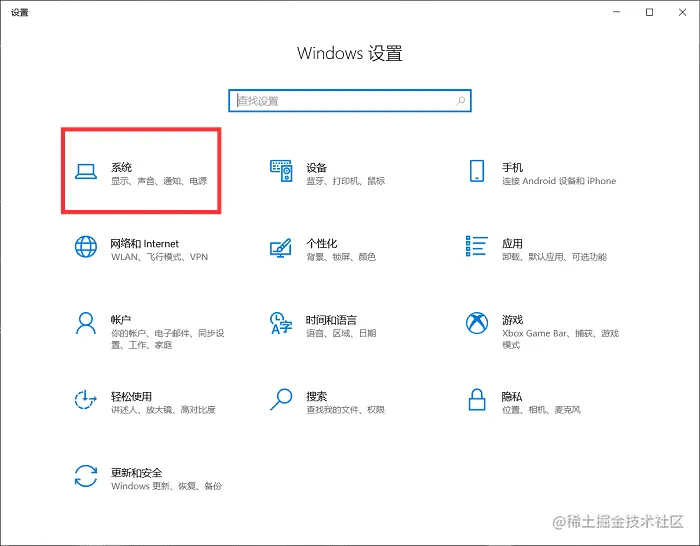Viewport: 700px width, 546px height.
Task: Select the 手机 phone icon
Action: pos(477,171)
